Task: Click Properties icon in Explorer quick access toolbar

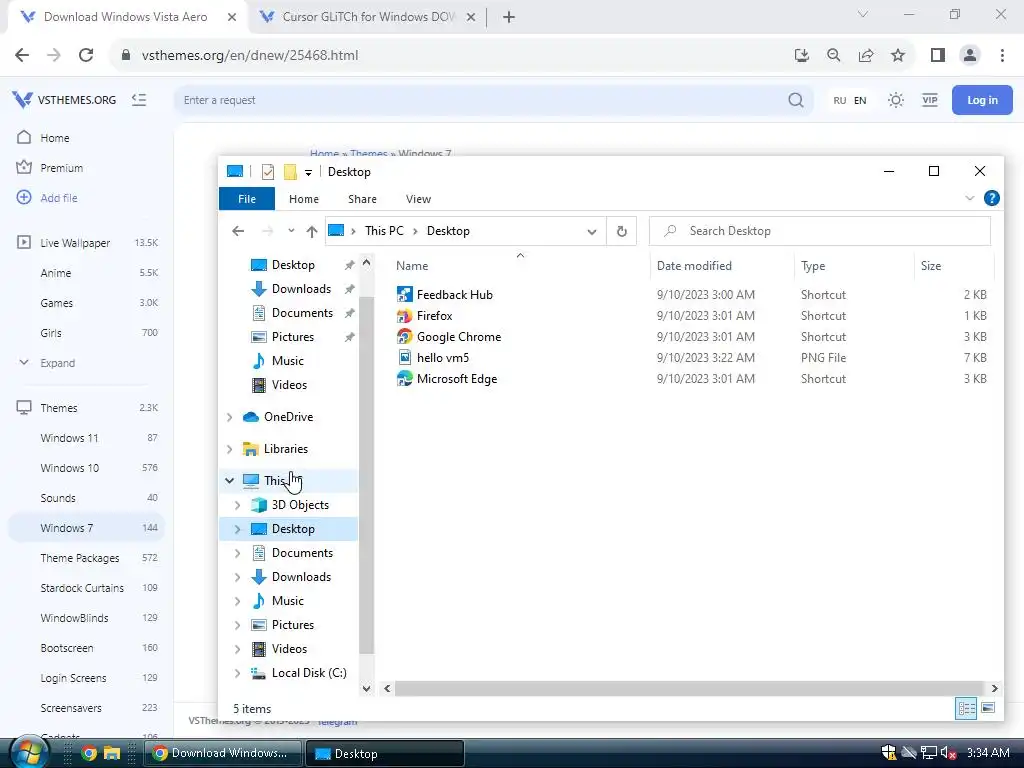Action: click(x=268, y=172)
